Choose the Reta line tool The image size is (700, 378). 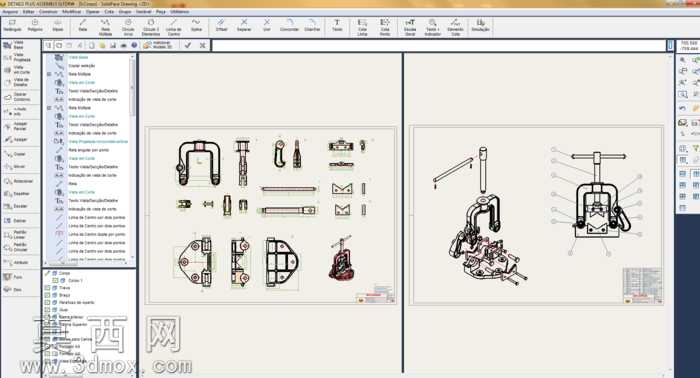[83, 26]
